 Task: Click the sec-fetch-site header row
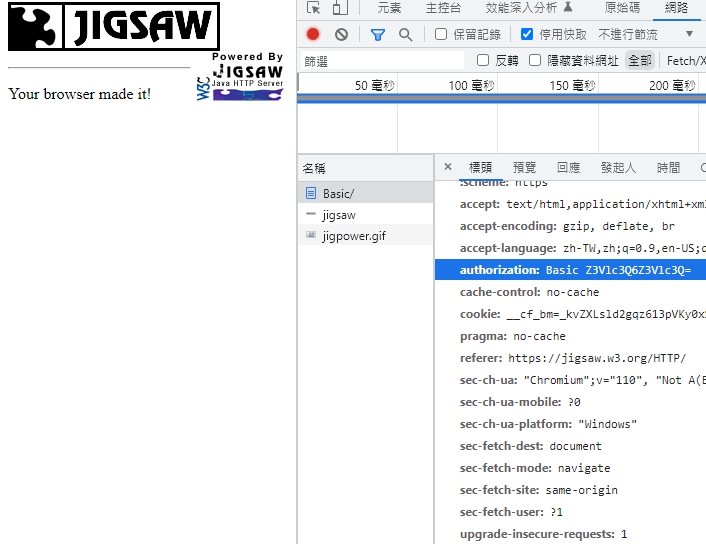point(570,490)
